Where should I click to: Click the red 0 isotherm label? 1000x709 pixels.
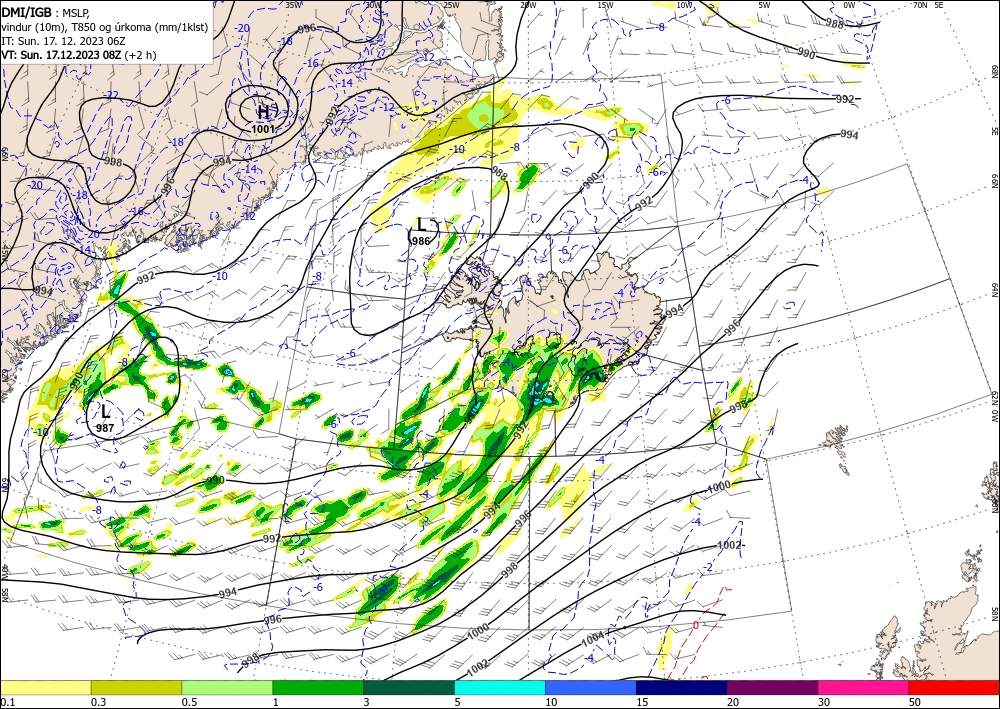click(x=696, y=625)
